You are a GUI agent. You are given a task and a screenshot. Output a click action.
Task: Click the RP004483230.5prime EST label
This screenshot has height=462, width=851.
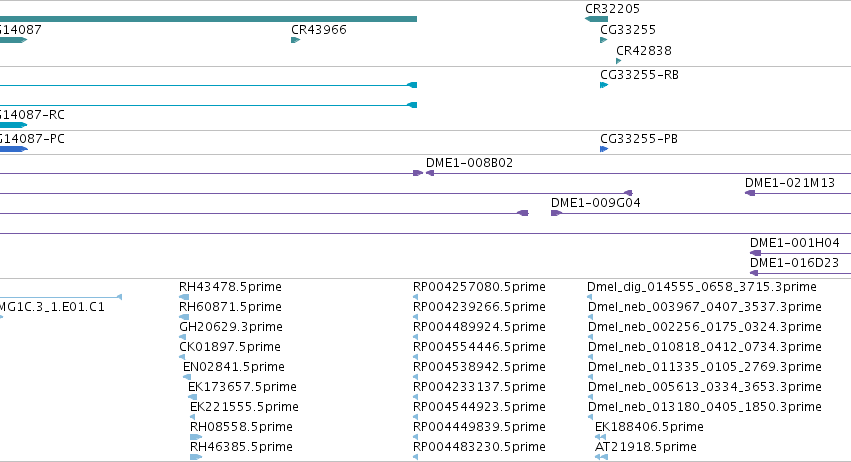(479, 447)
